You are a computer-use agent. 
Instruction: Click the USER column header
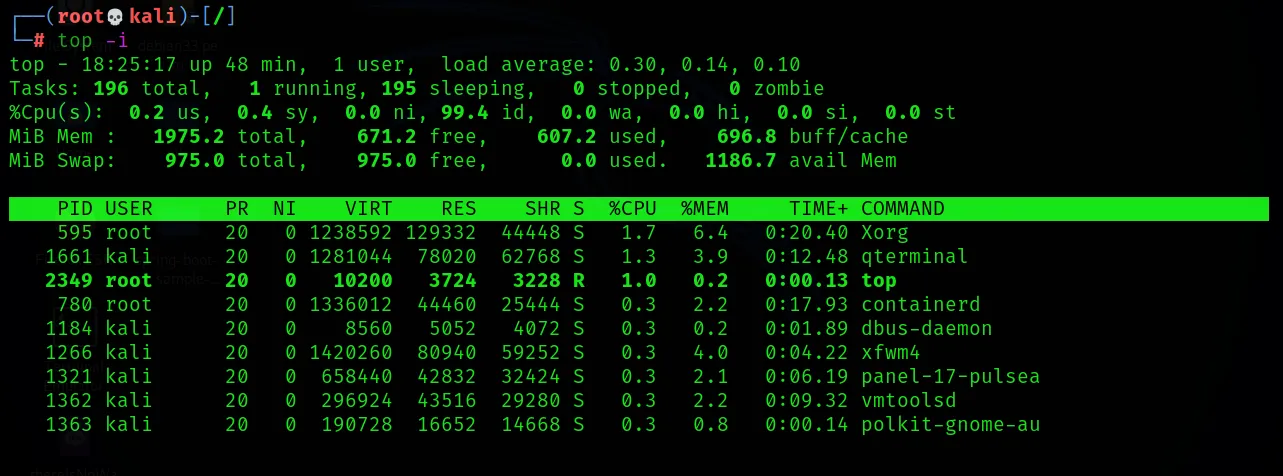click(129, 208)
